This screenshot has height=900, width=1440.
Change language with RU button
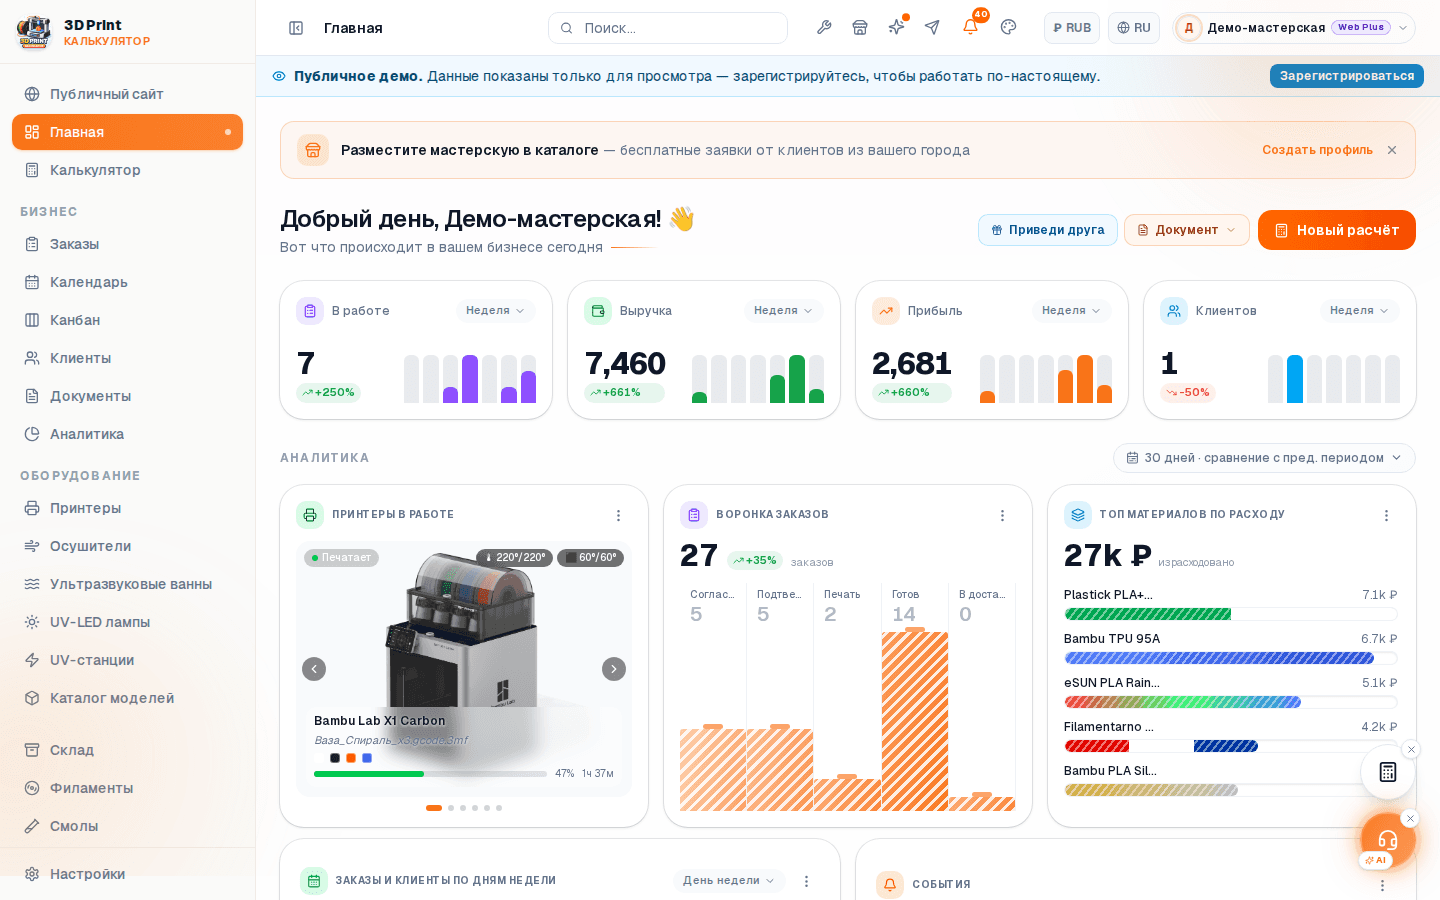tap(1134, 28)
